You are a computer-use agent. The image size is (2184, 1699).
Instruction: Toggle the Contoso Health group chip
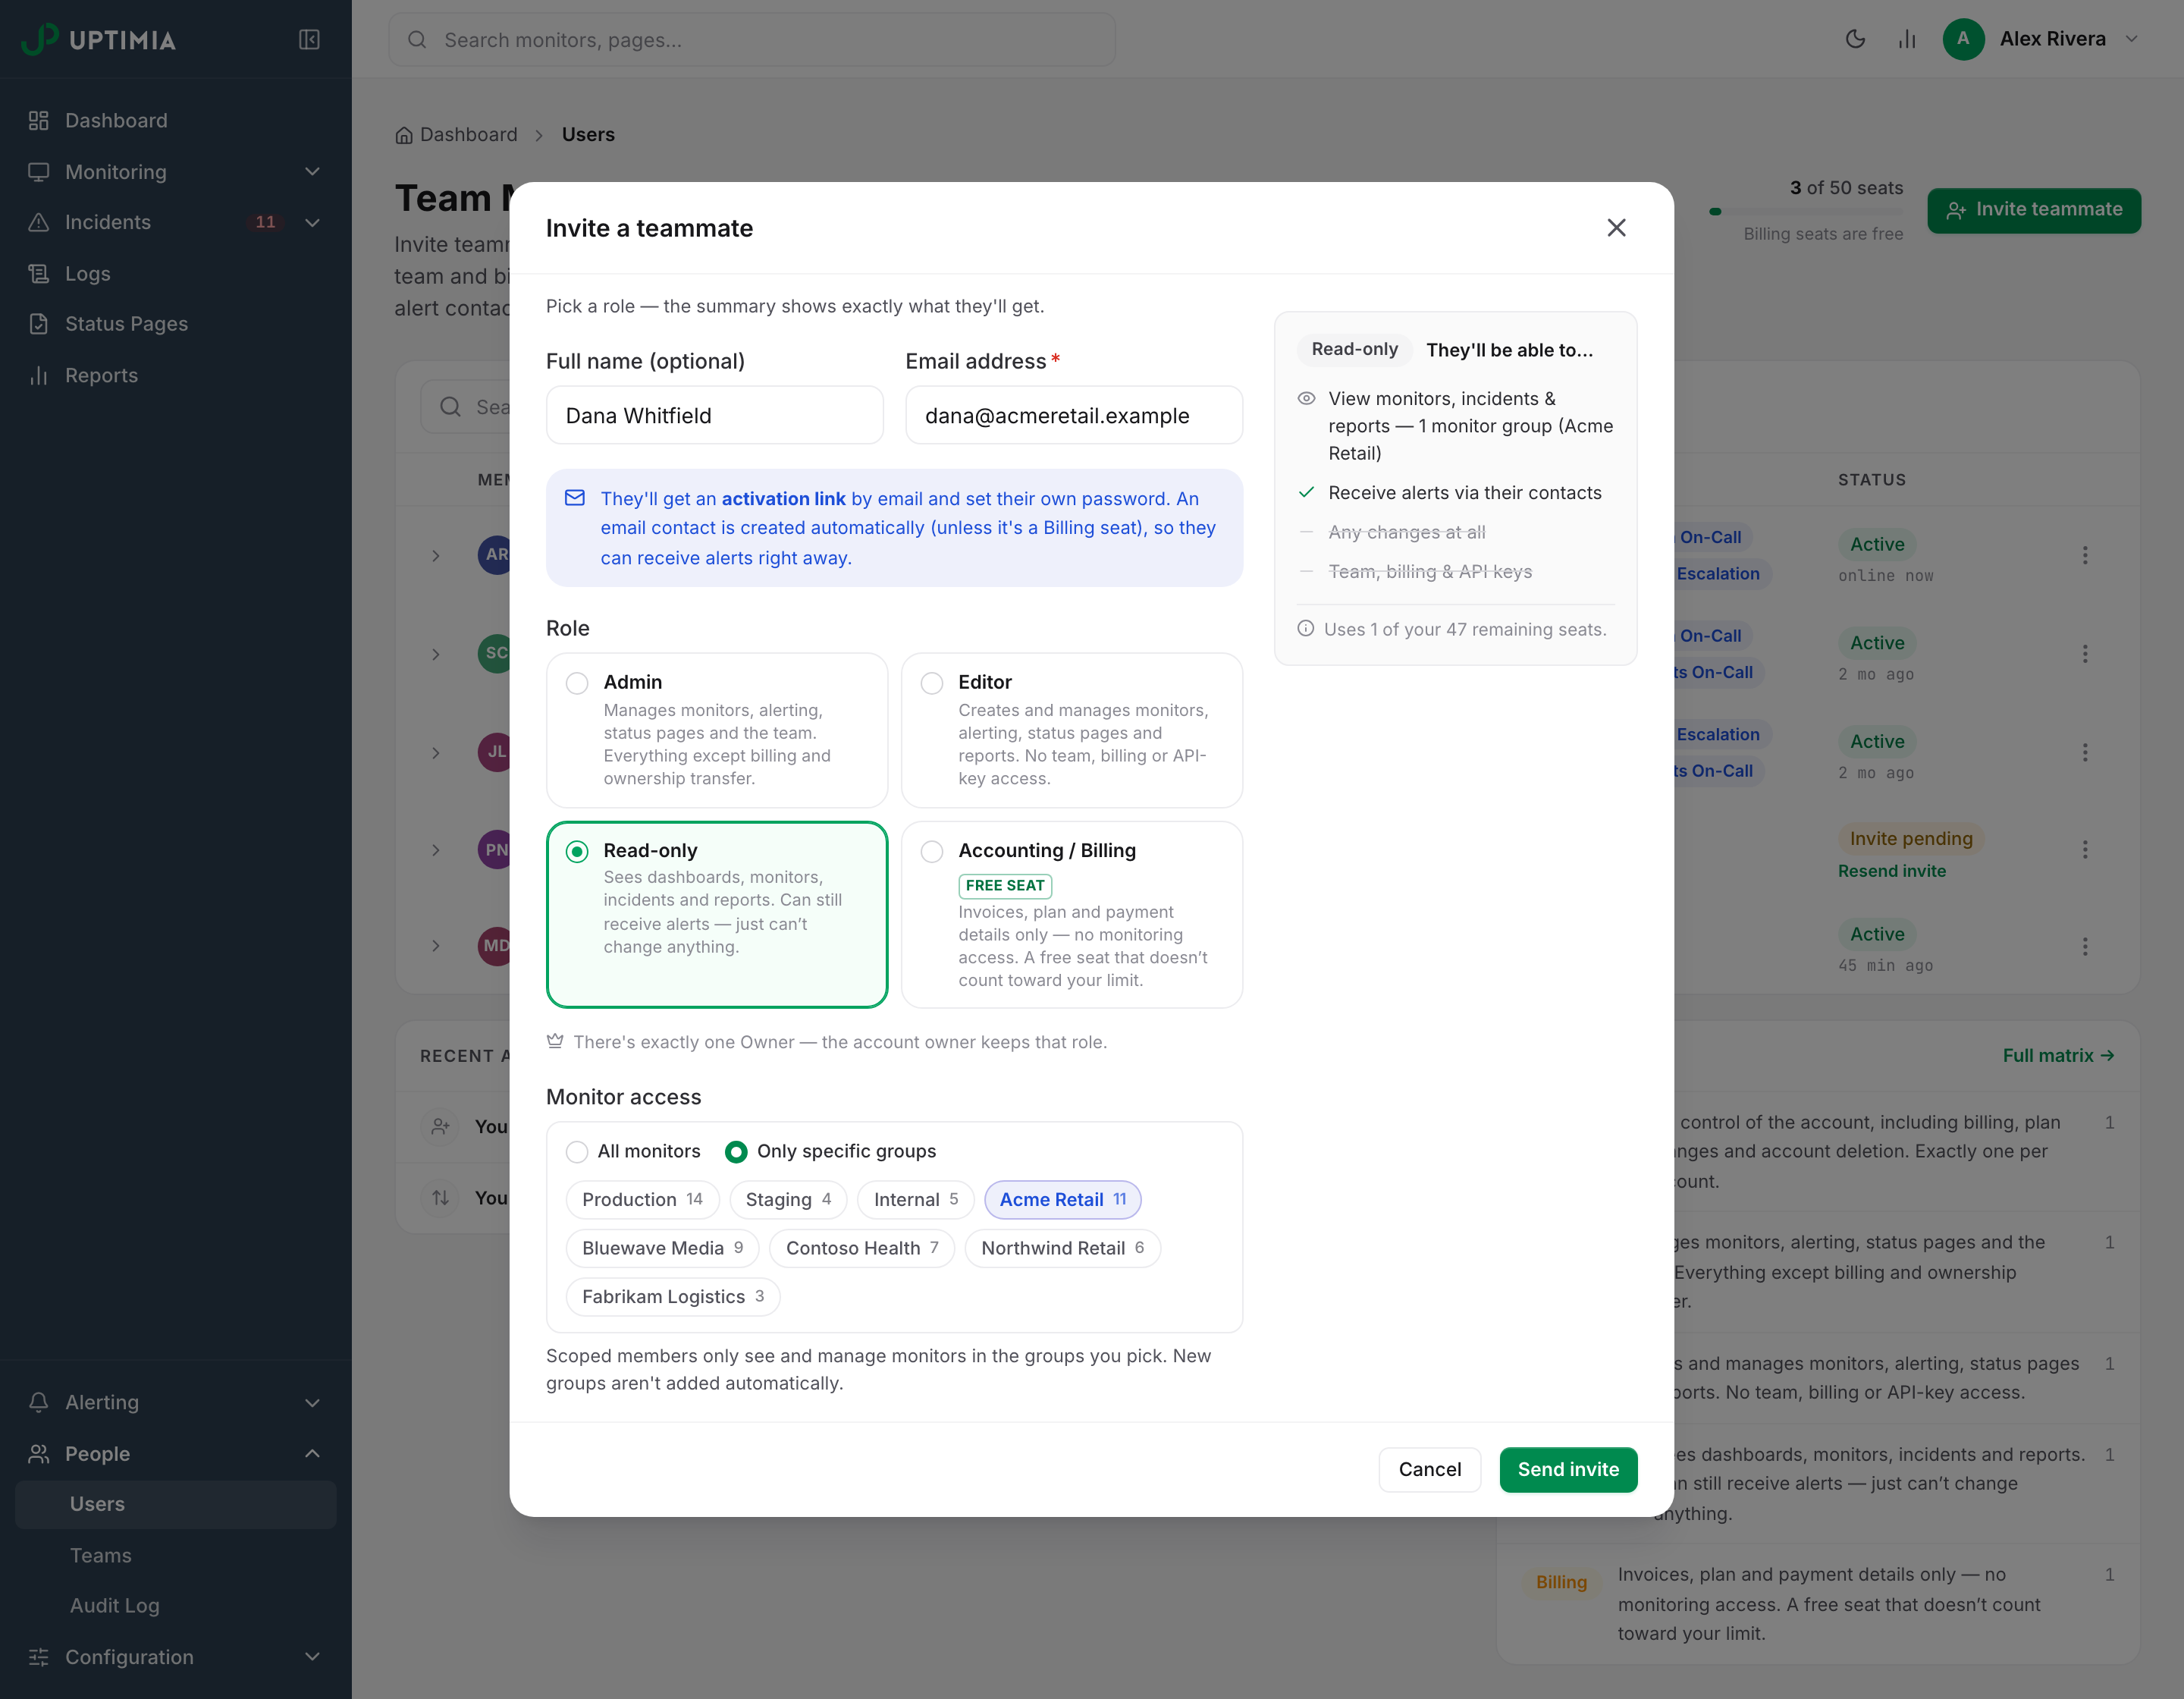pyautogui.click(x=862, y=1248)
